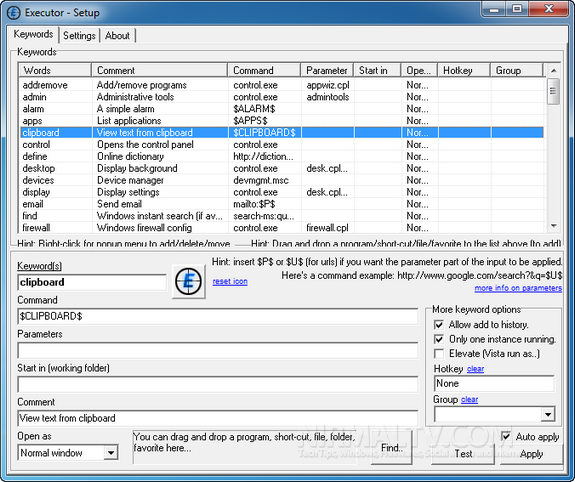Viewport: 575px width, 482px height.
Task: Toggle the Auto apply checkbox
Action: pos(506,437)
